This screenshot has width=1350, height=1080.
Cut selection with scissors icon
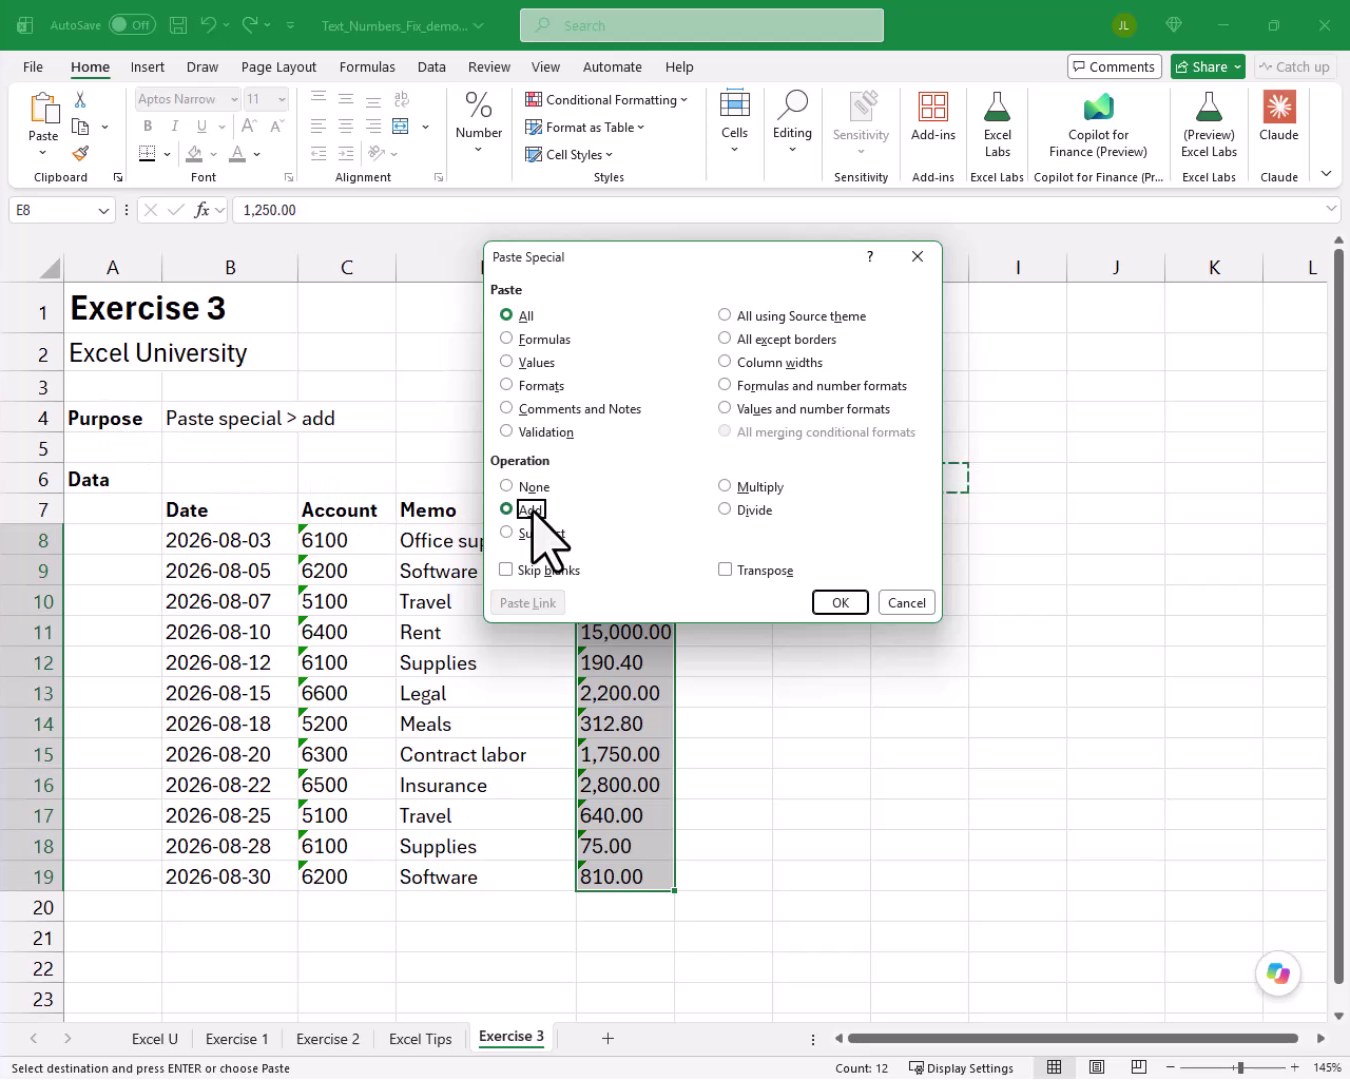pos(80,99)
